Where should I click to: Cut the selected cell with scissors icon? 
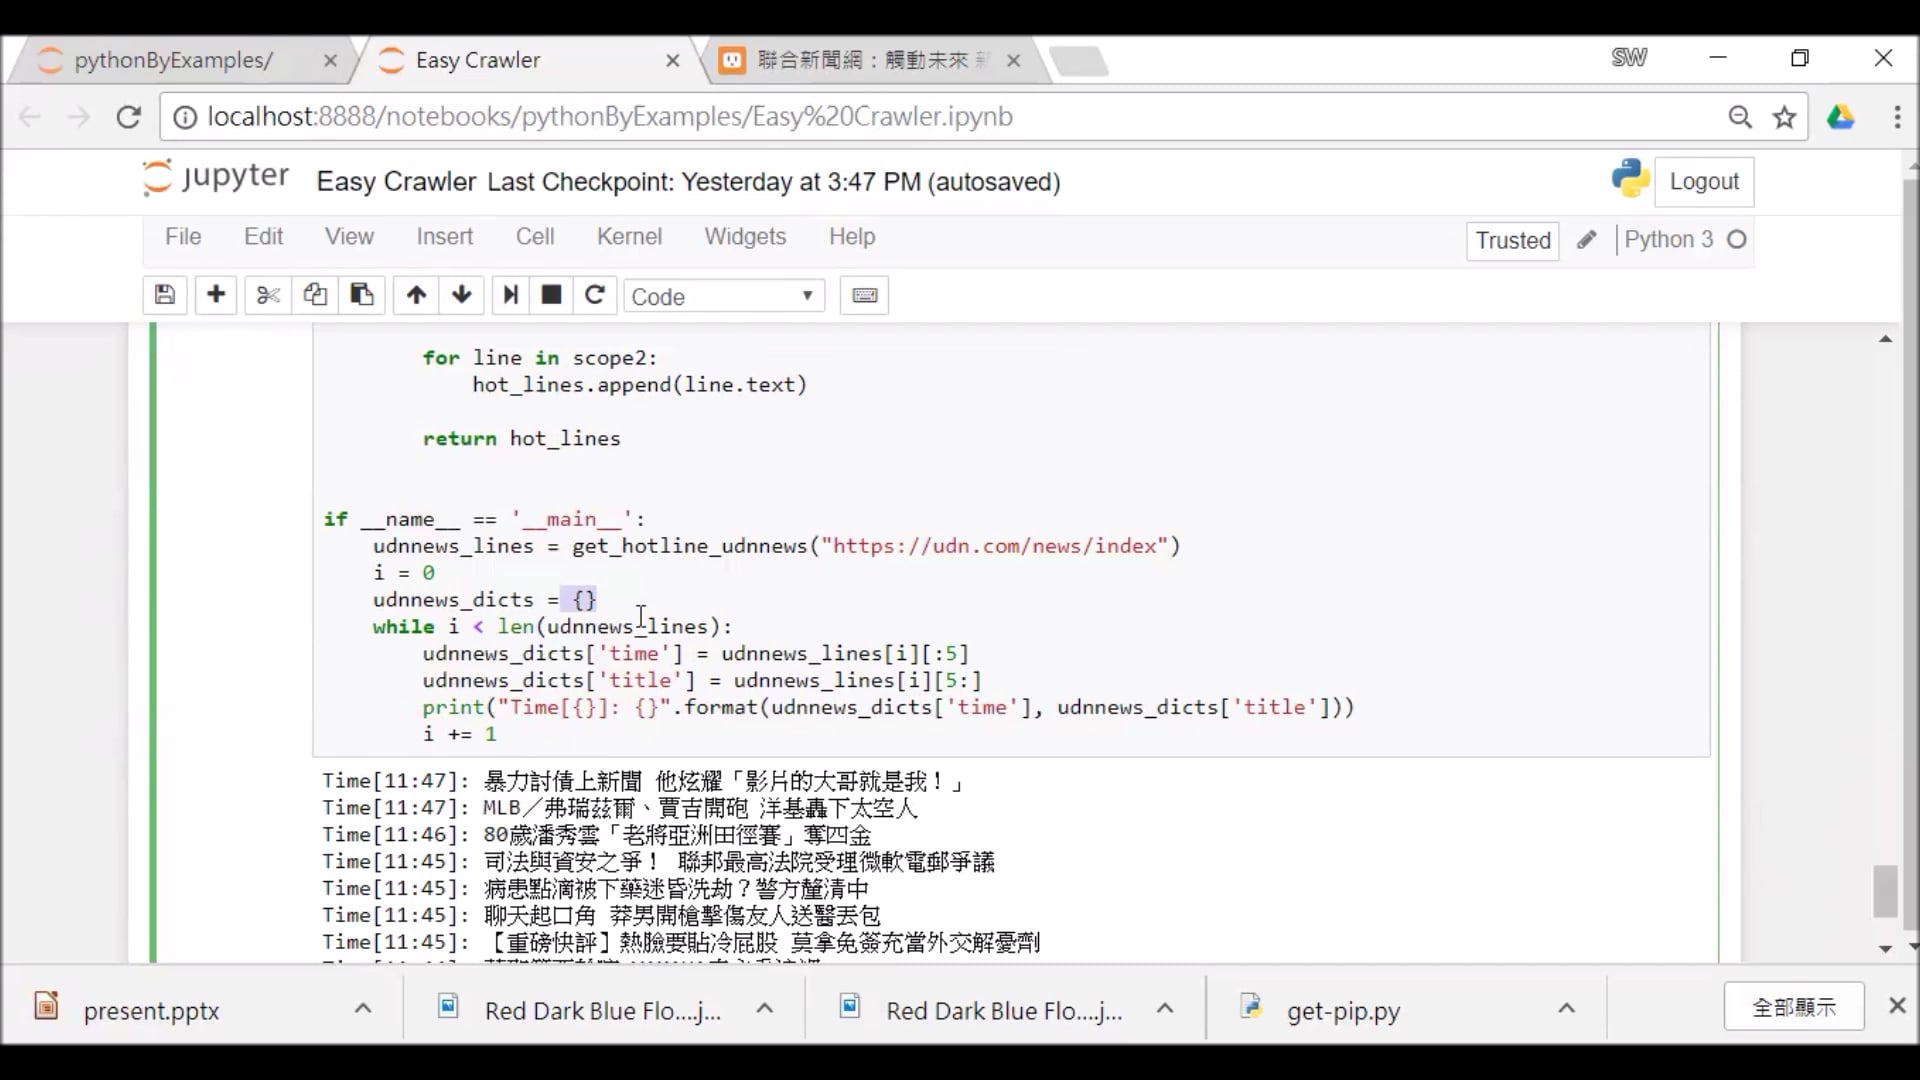click(x=266, y=294)
